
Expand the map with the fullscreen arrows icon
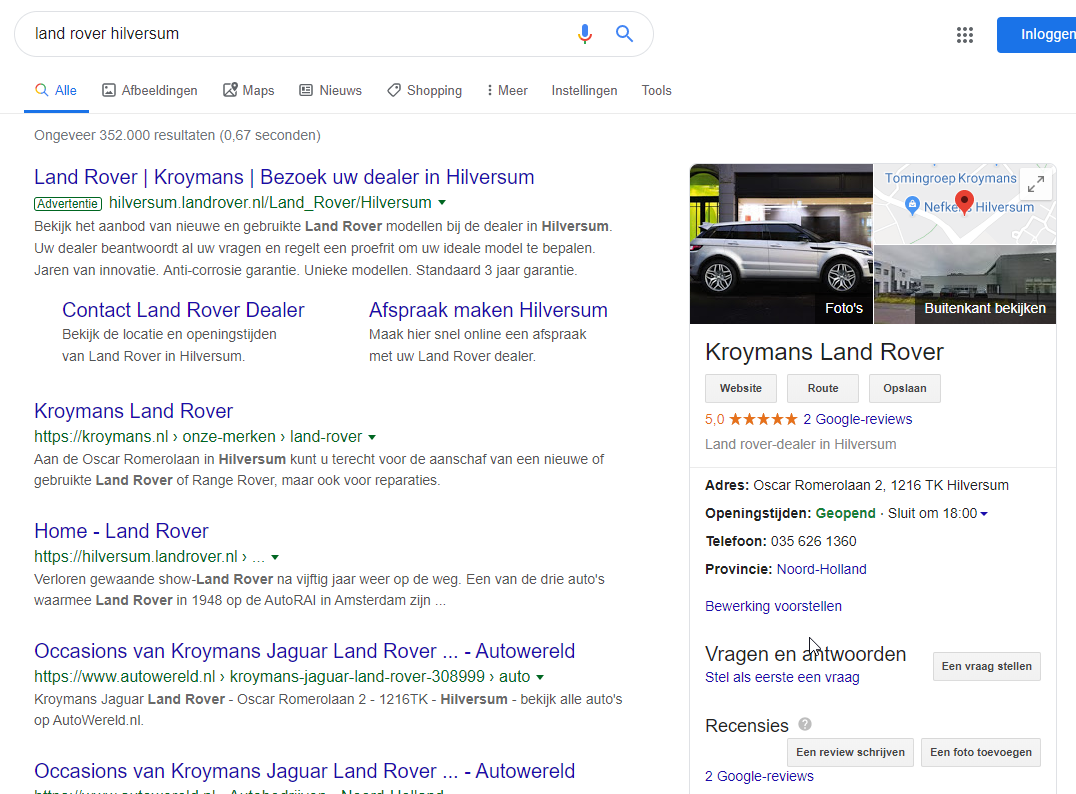(x=1036, y=184)
